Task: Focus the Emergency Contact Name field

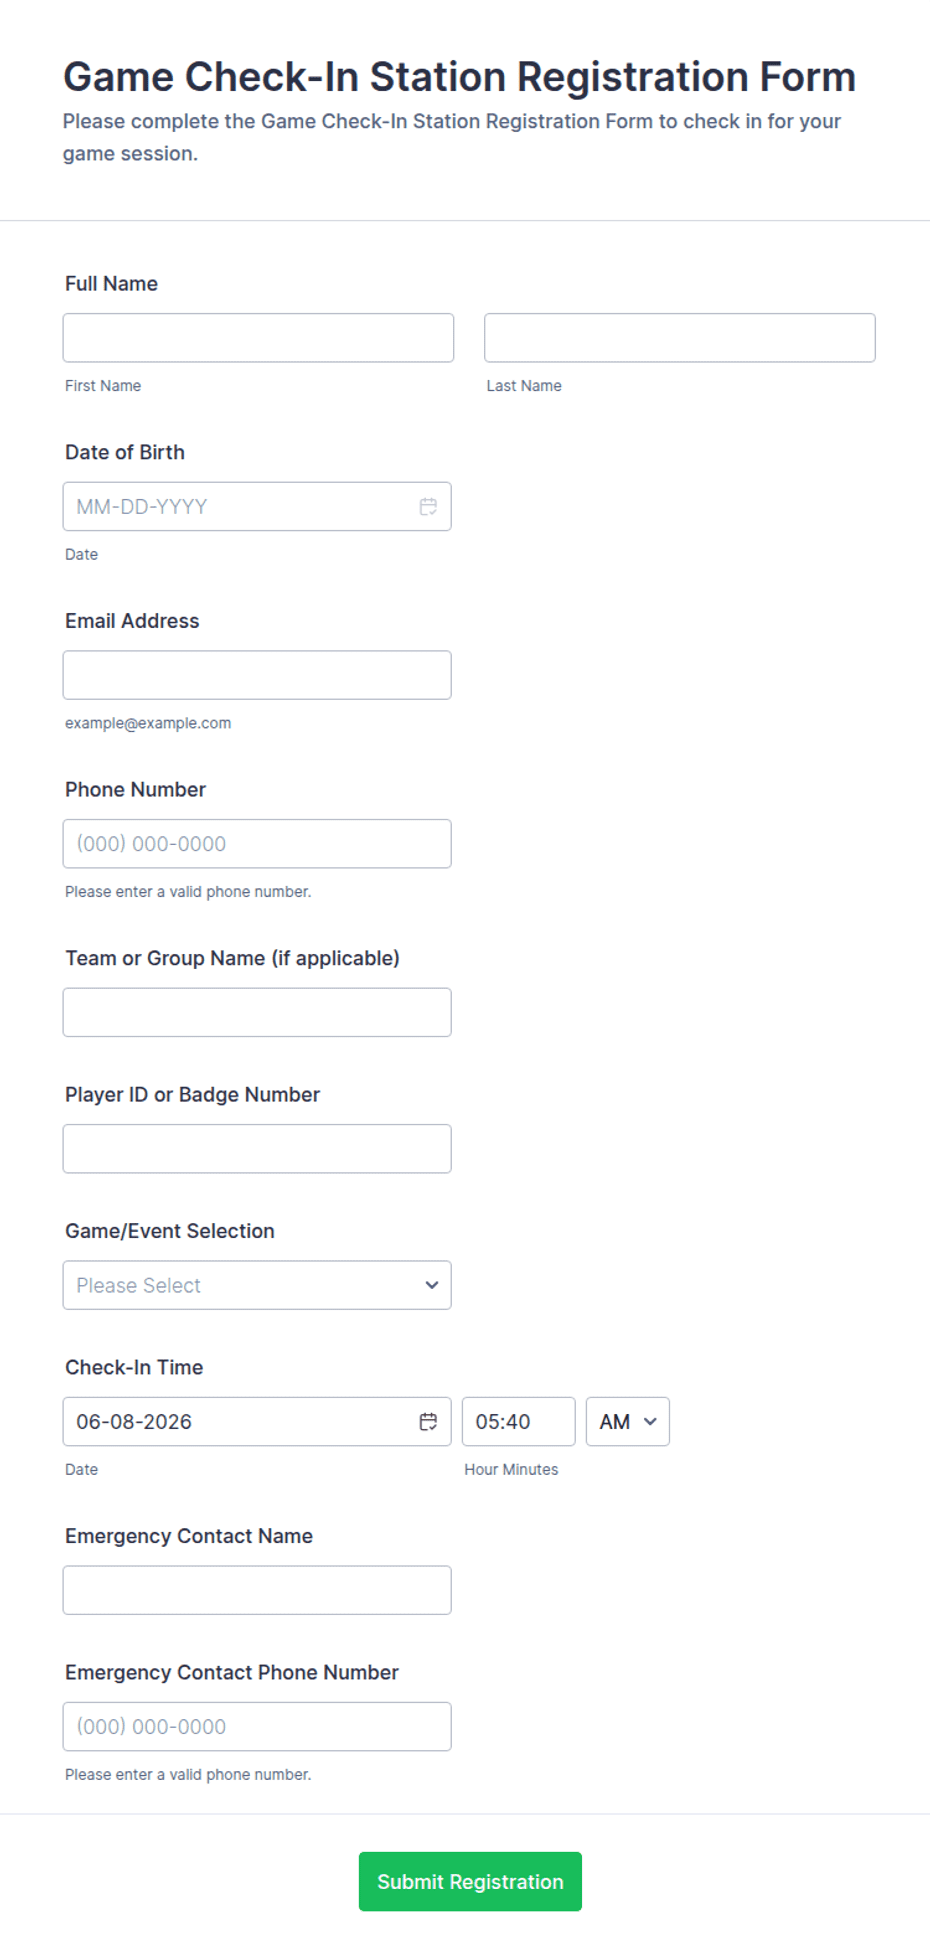Action: click(257, 1590)
